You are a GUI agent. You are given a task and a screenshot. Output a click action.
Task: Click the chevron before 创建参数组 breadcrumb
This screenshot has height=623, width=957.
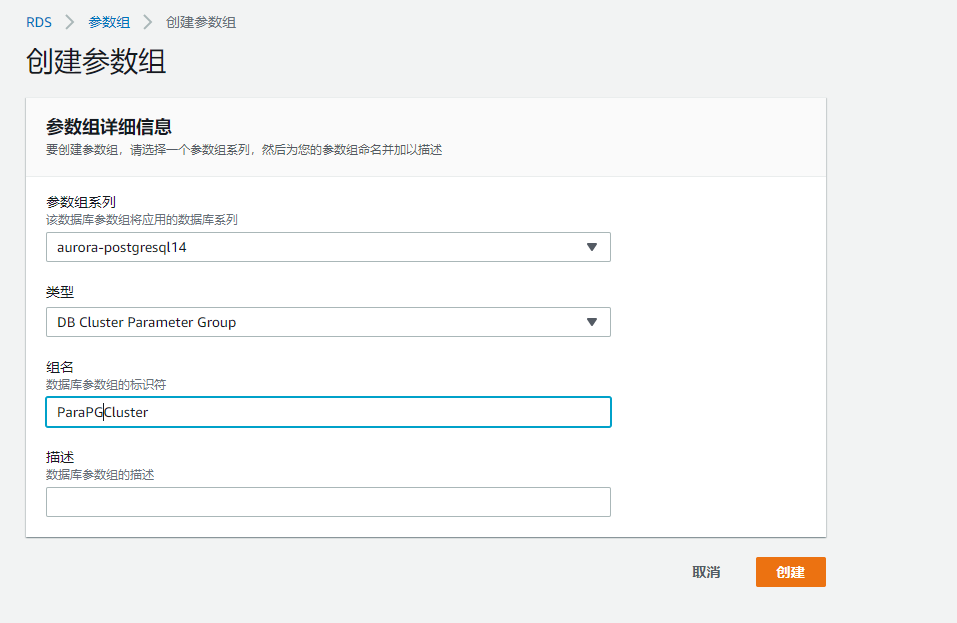click(147, 22)
